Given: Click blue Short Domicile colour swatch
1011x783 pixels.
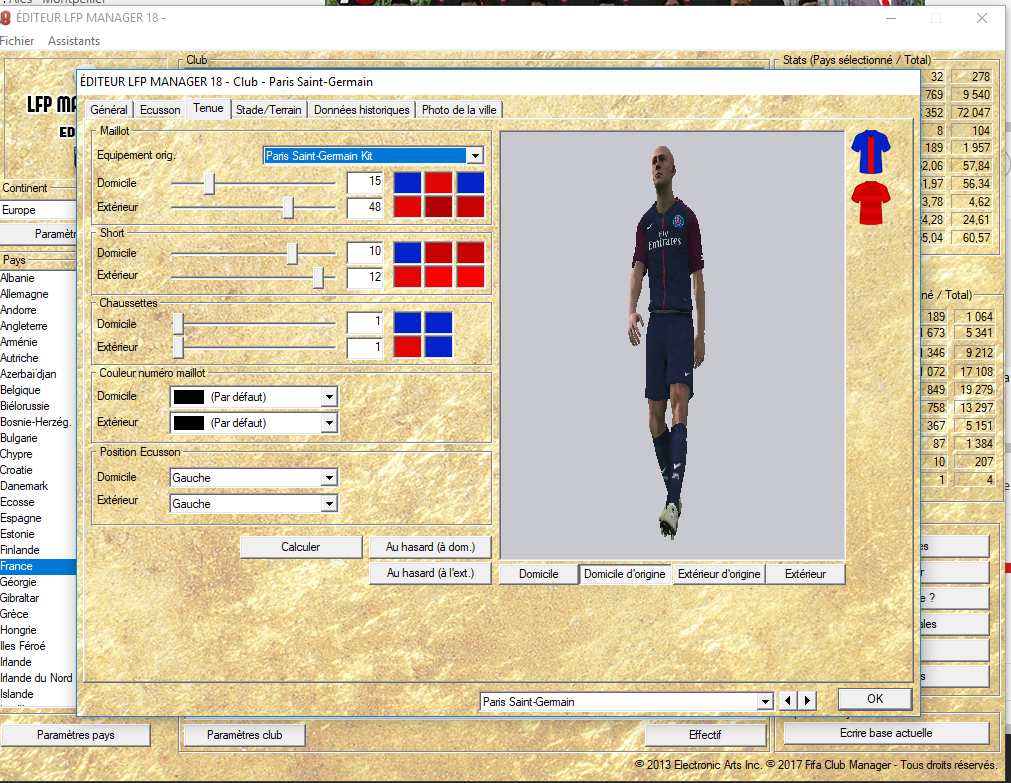Looking at the screenshot, I should point(407,253).
